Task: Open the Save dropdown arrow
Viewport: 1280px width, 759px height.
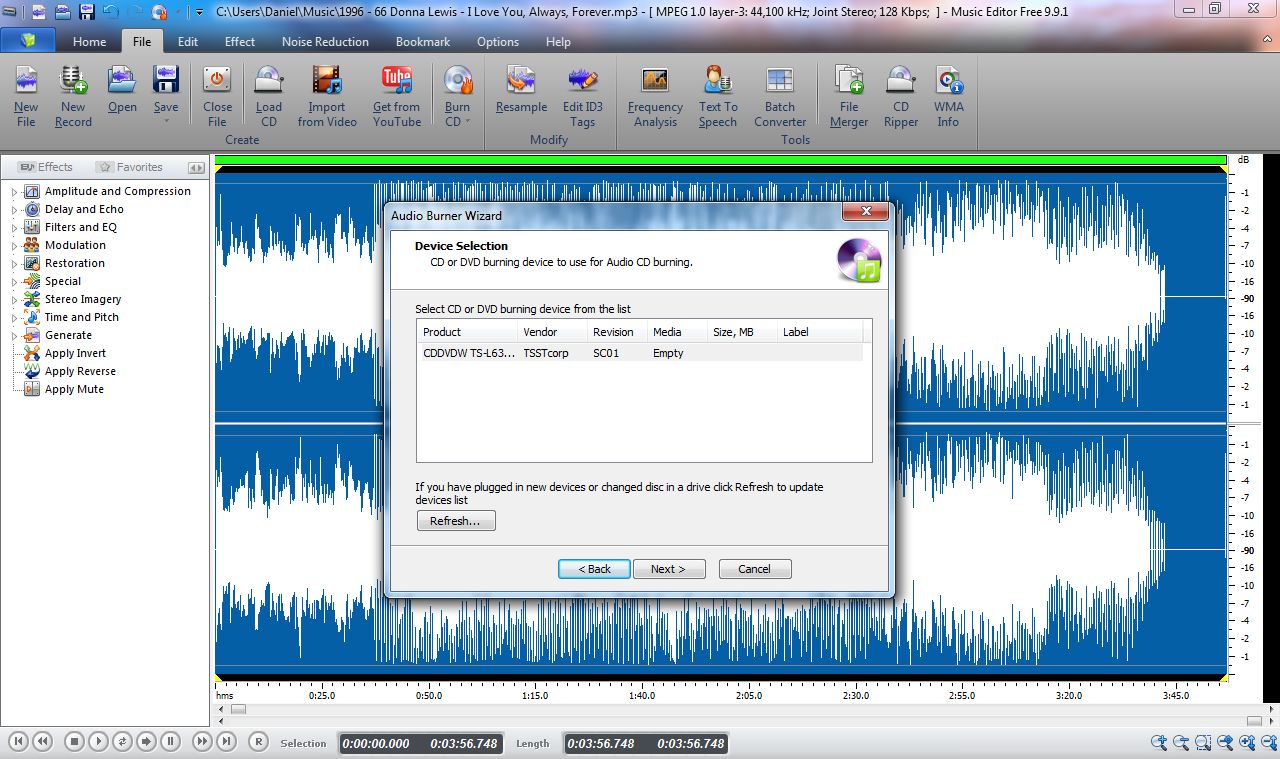Action: 166,121
